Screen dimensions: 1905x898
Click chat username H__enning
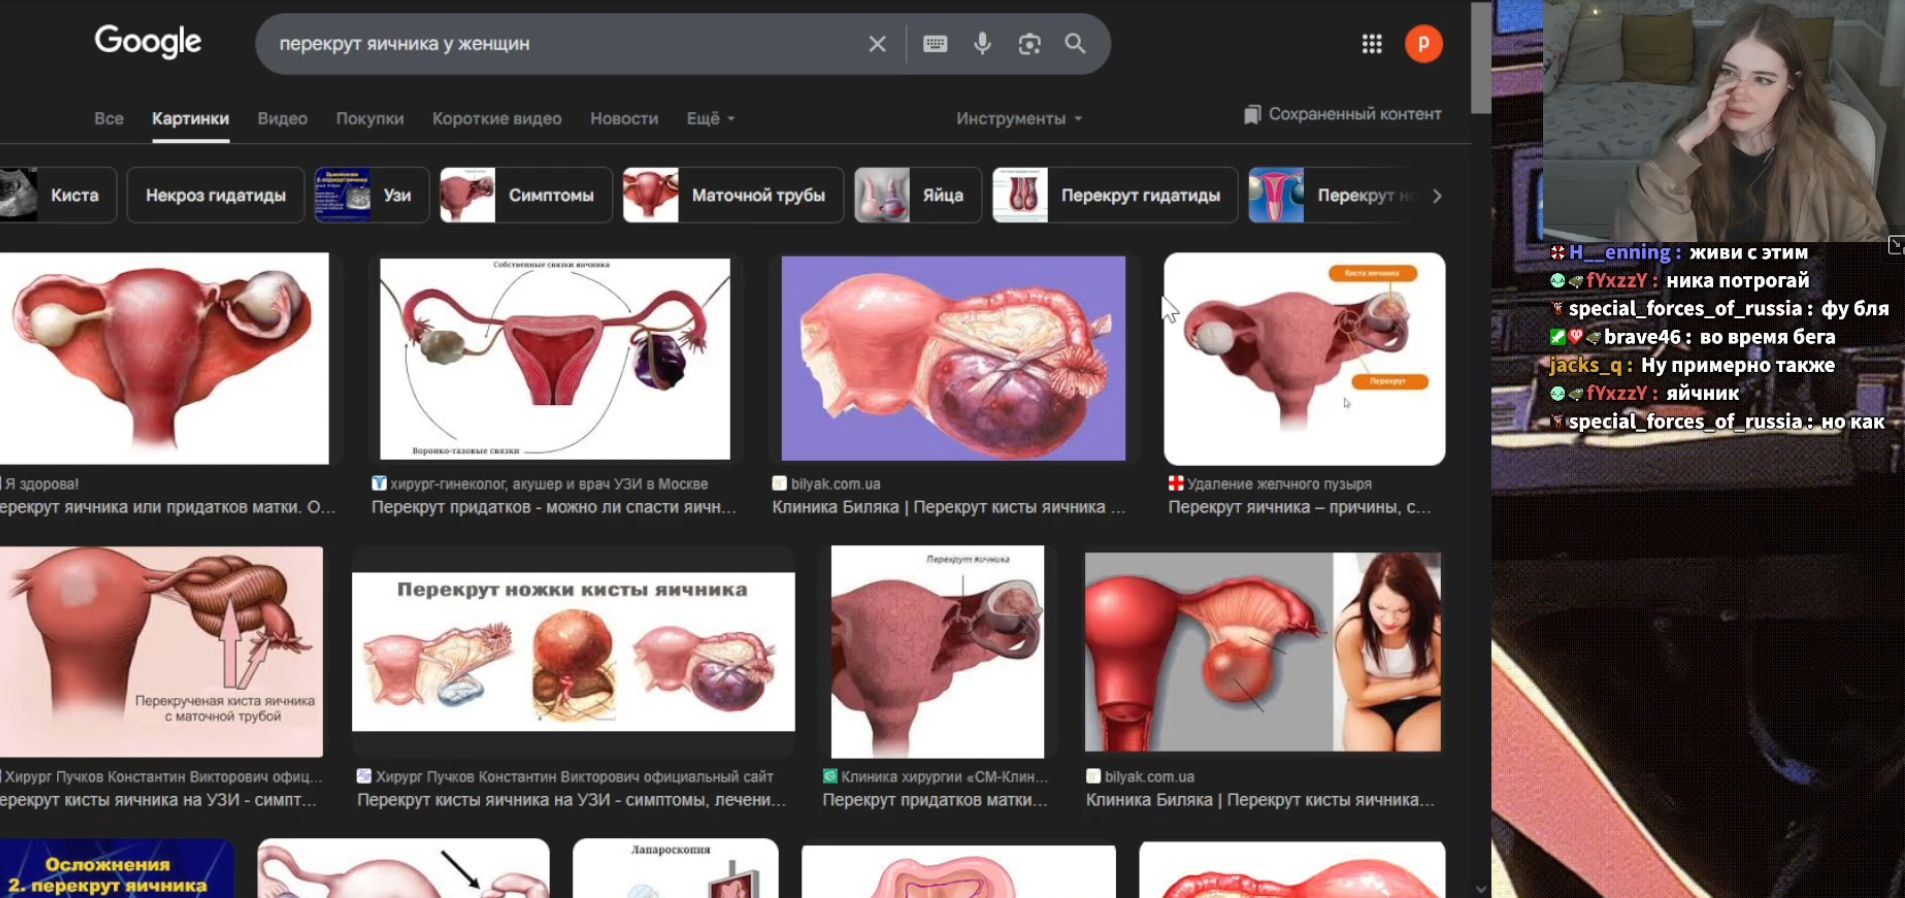click(x=1620, y=253)
